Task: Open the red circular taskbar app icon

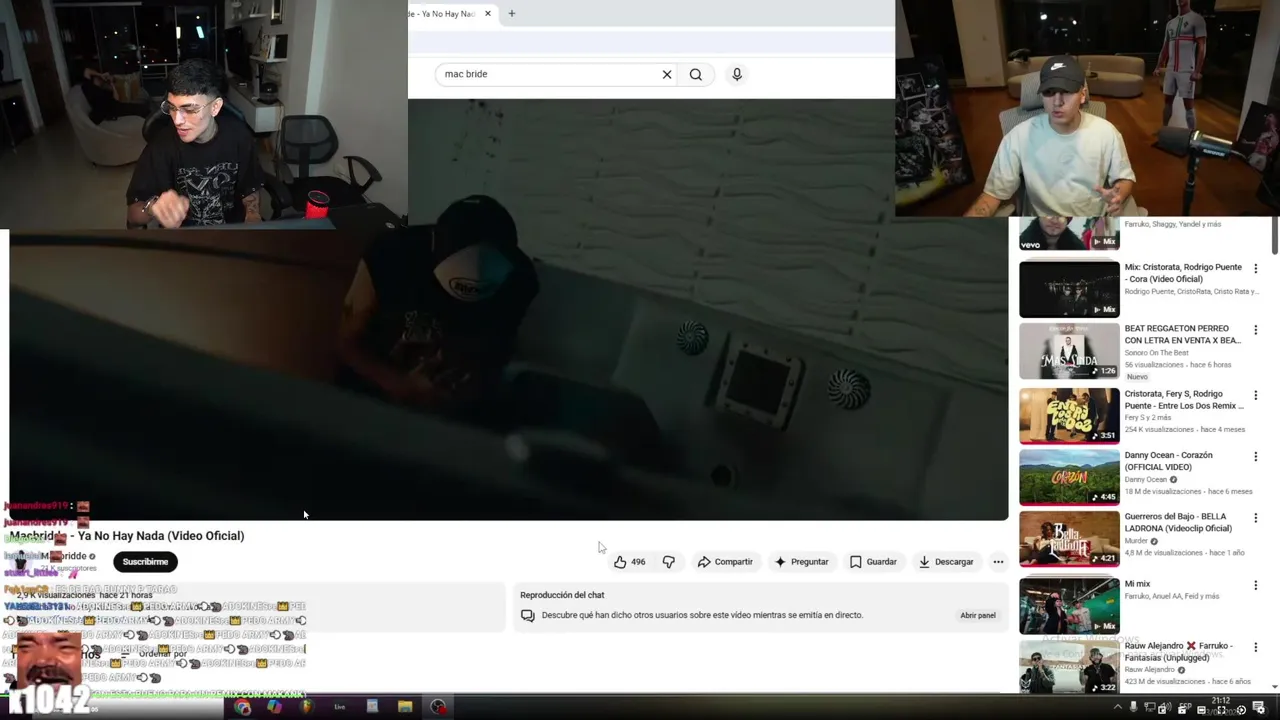Action: [438, 707]
